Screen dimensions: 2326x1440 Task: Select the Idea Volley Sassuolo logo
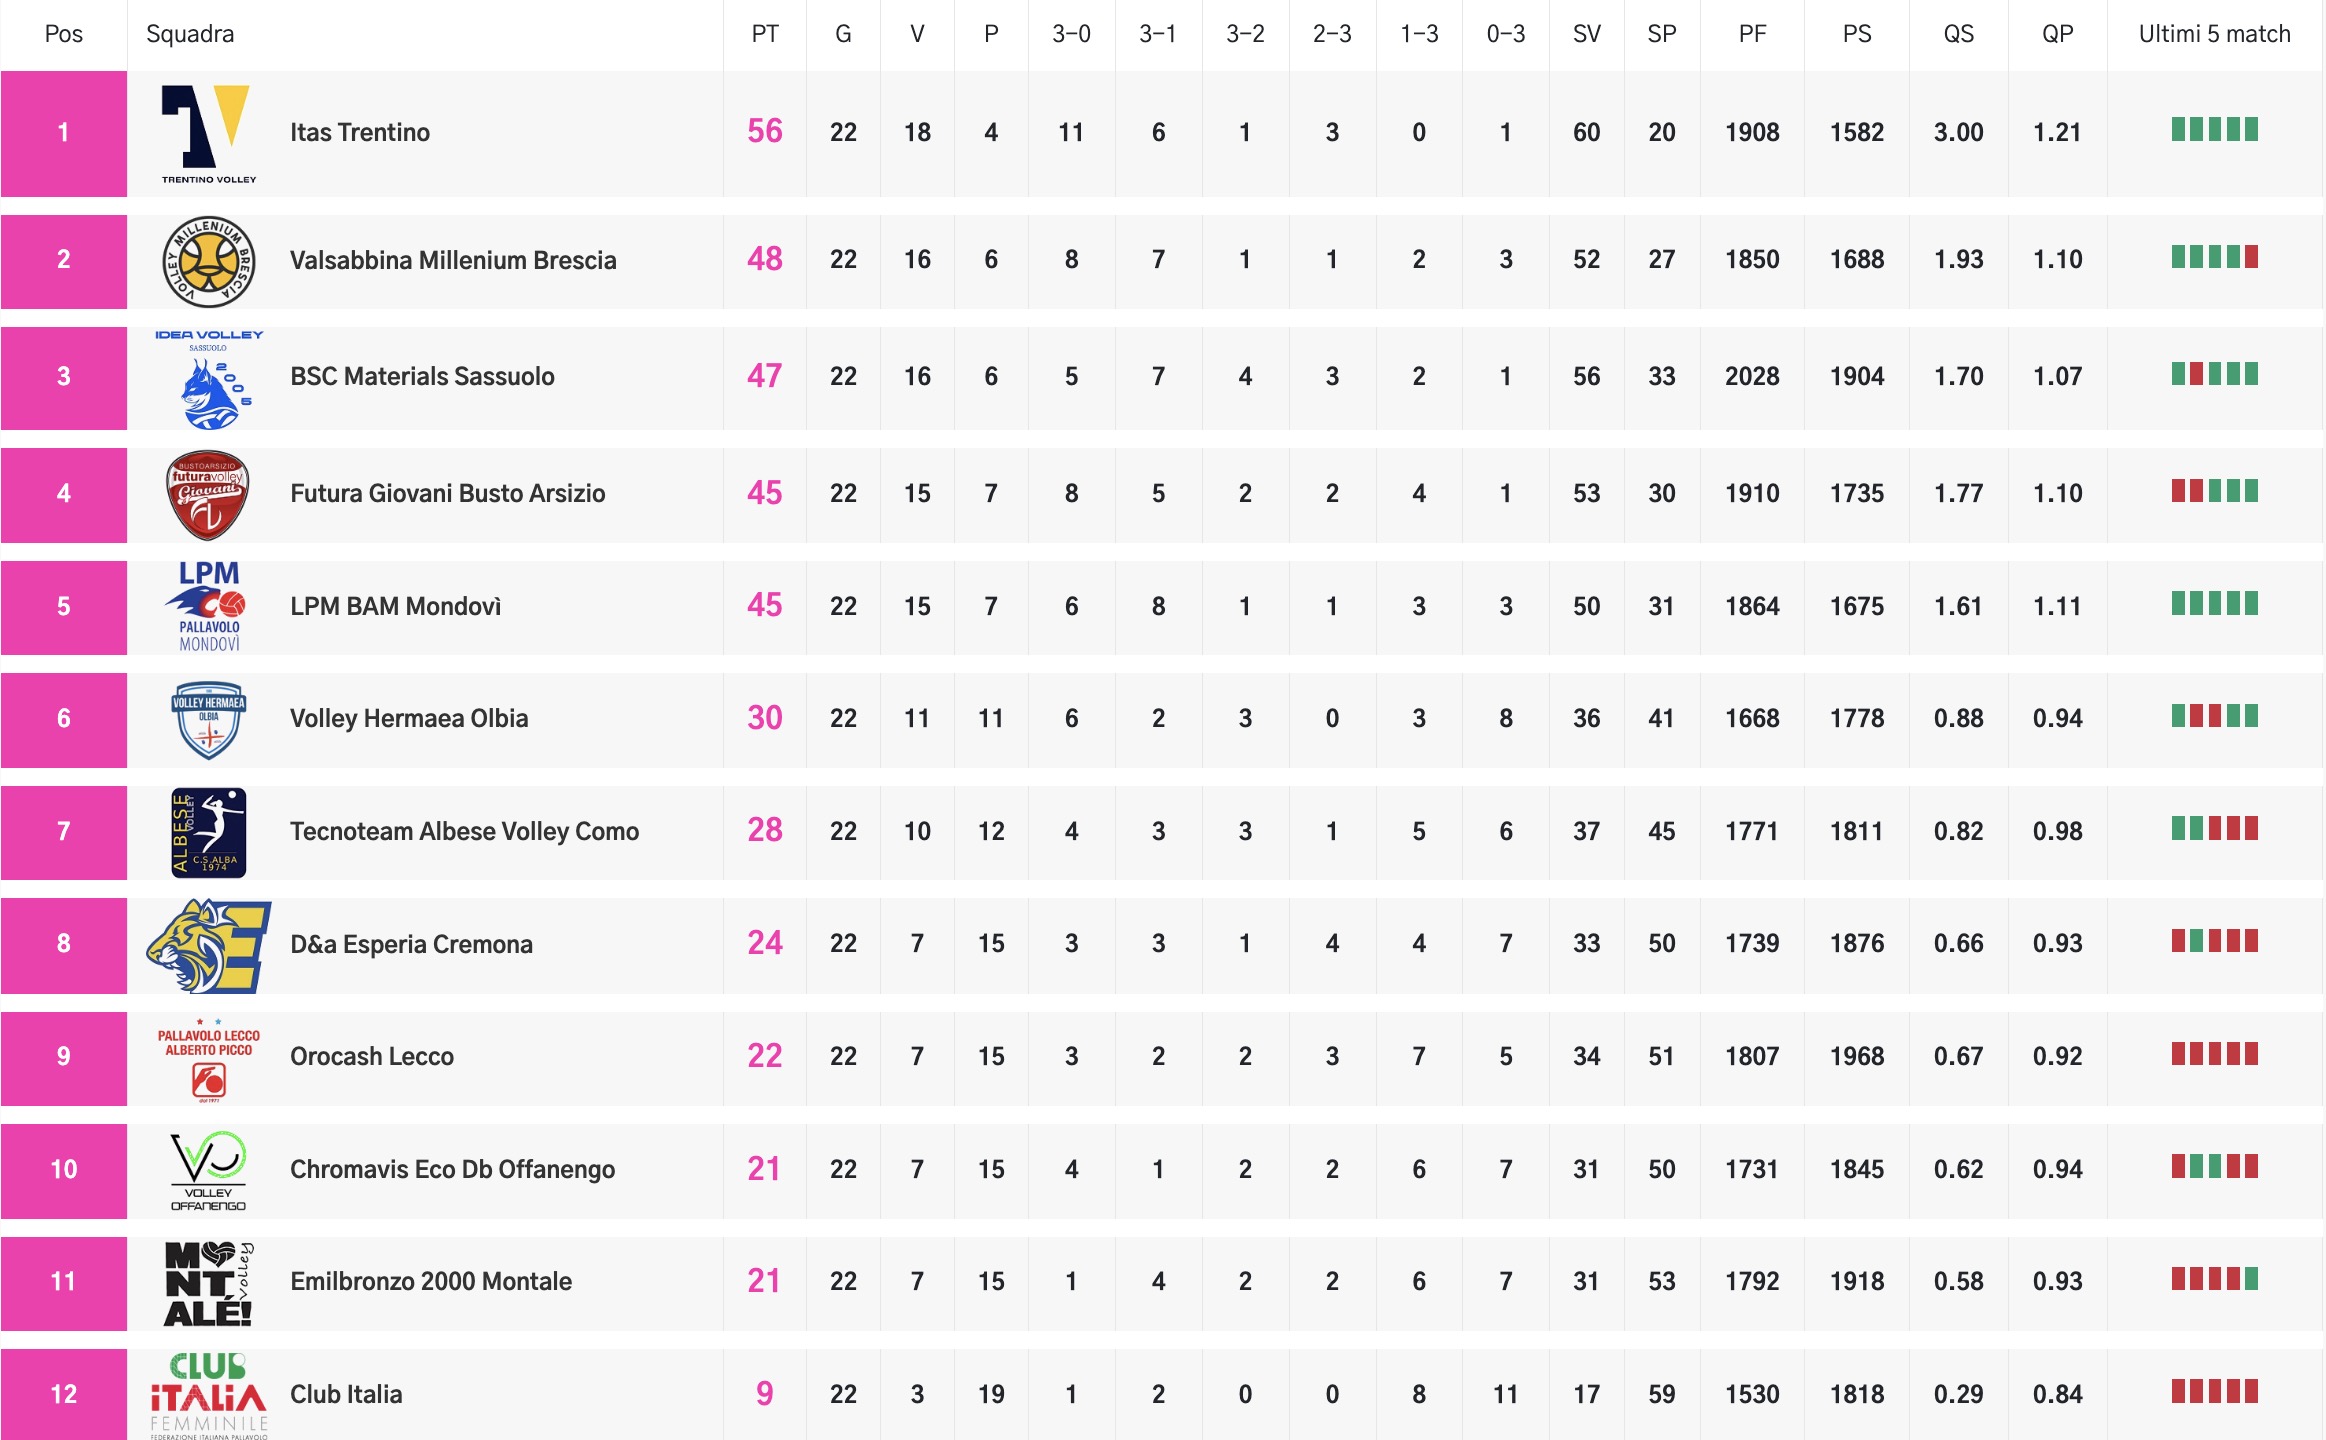tap(208, 378)
